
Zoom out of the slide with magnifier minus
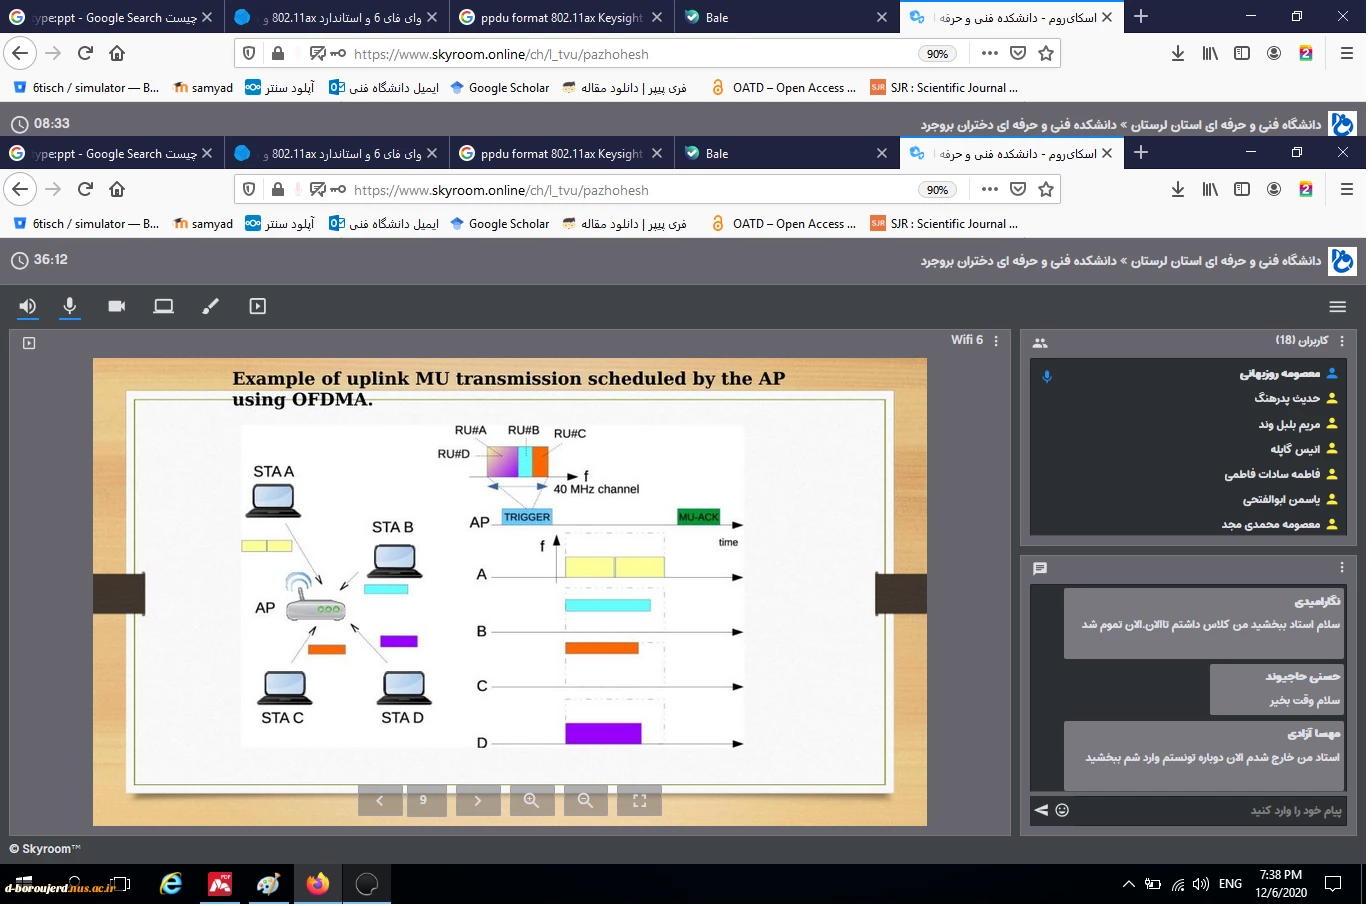click(x=586, y=801)
